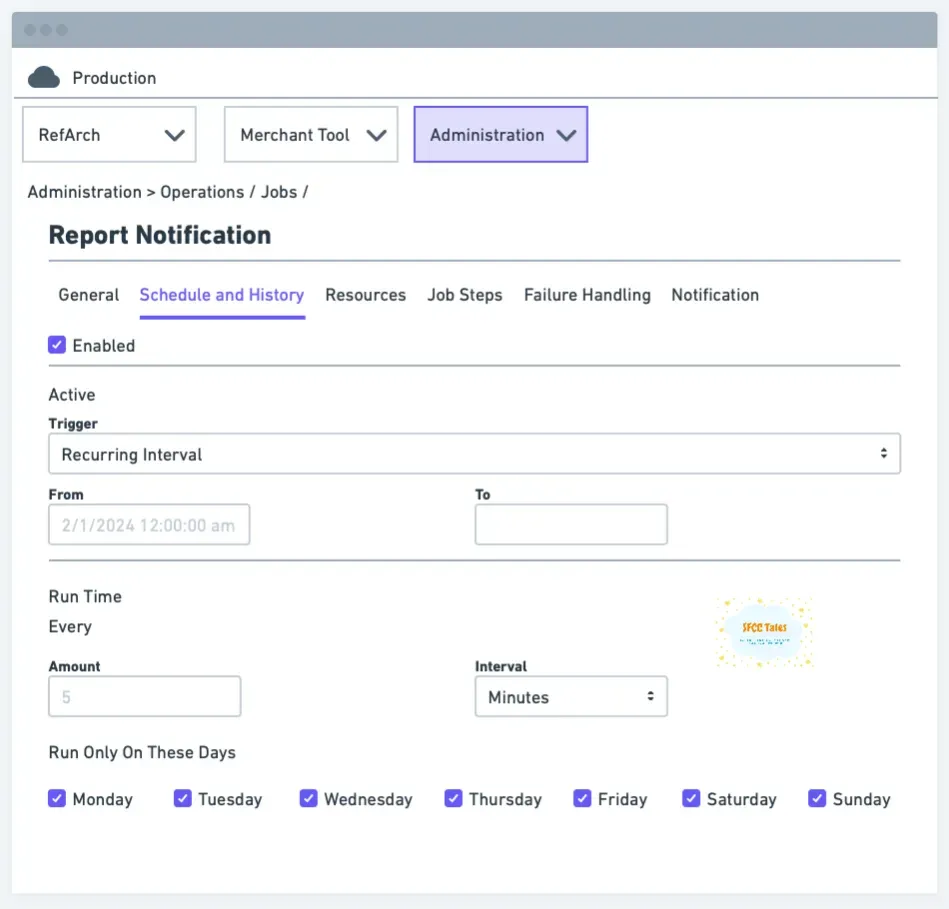Click the Operations breadcrumb link

click(x=202, y=192)
